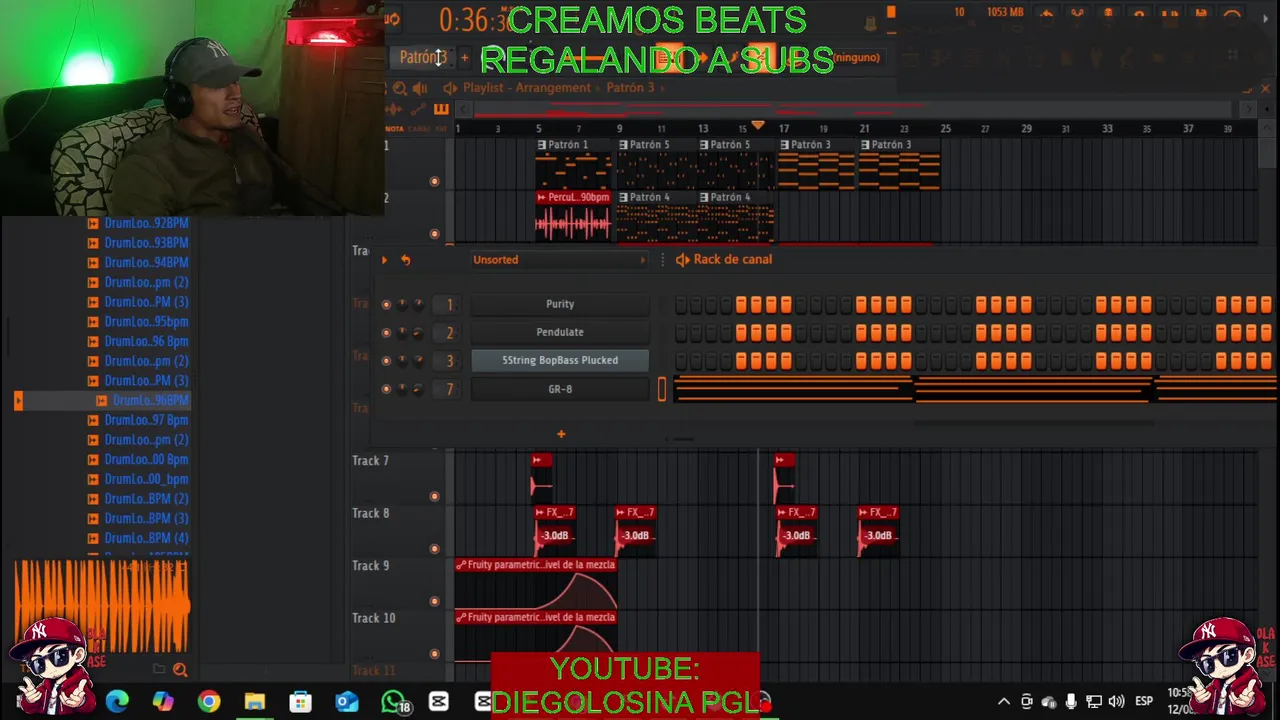Open mixer track selector 2 for Pendulate
1280x720 pixels.
tap(449, 332)
